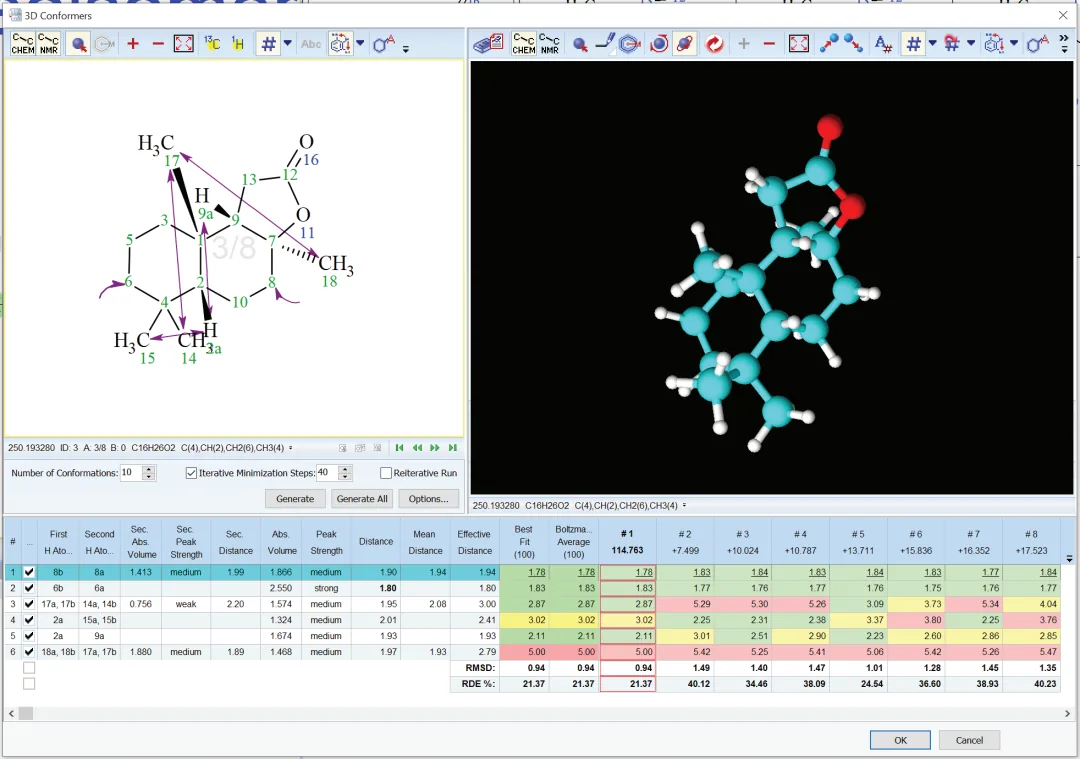Open the Options... dialog

click(x=428, y=499)
